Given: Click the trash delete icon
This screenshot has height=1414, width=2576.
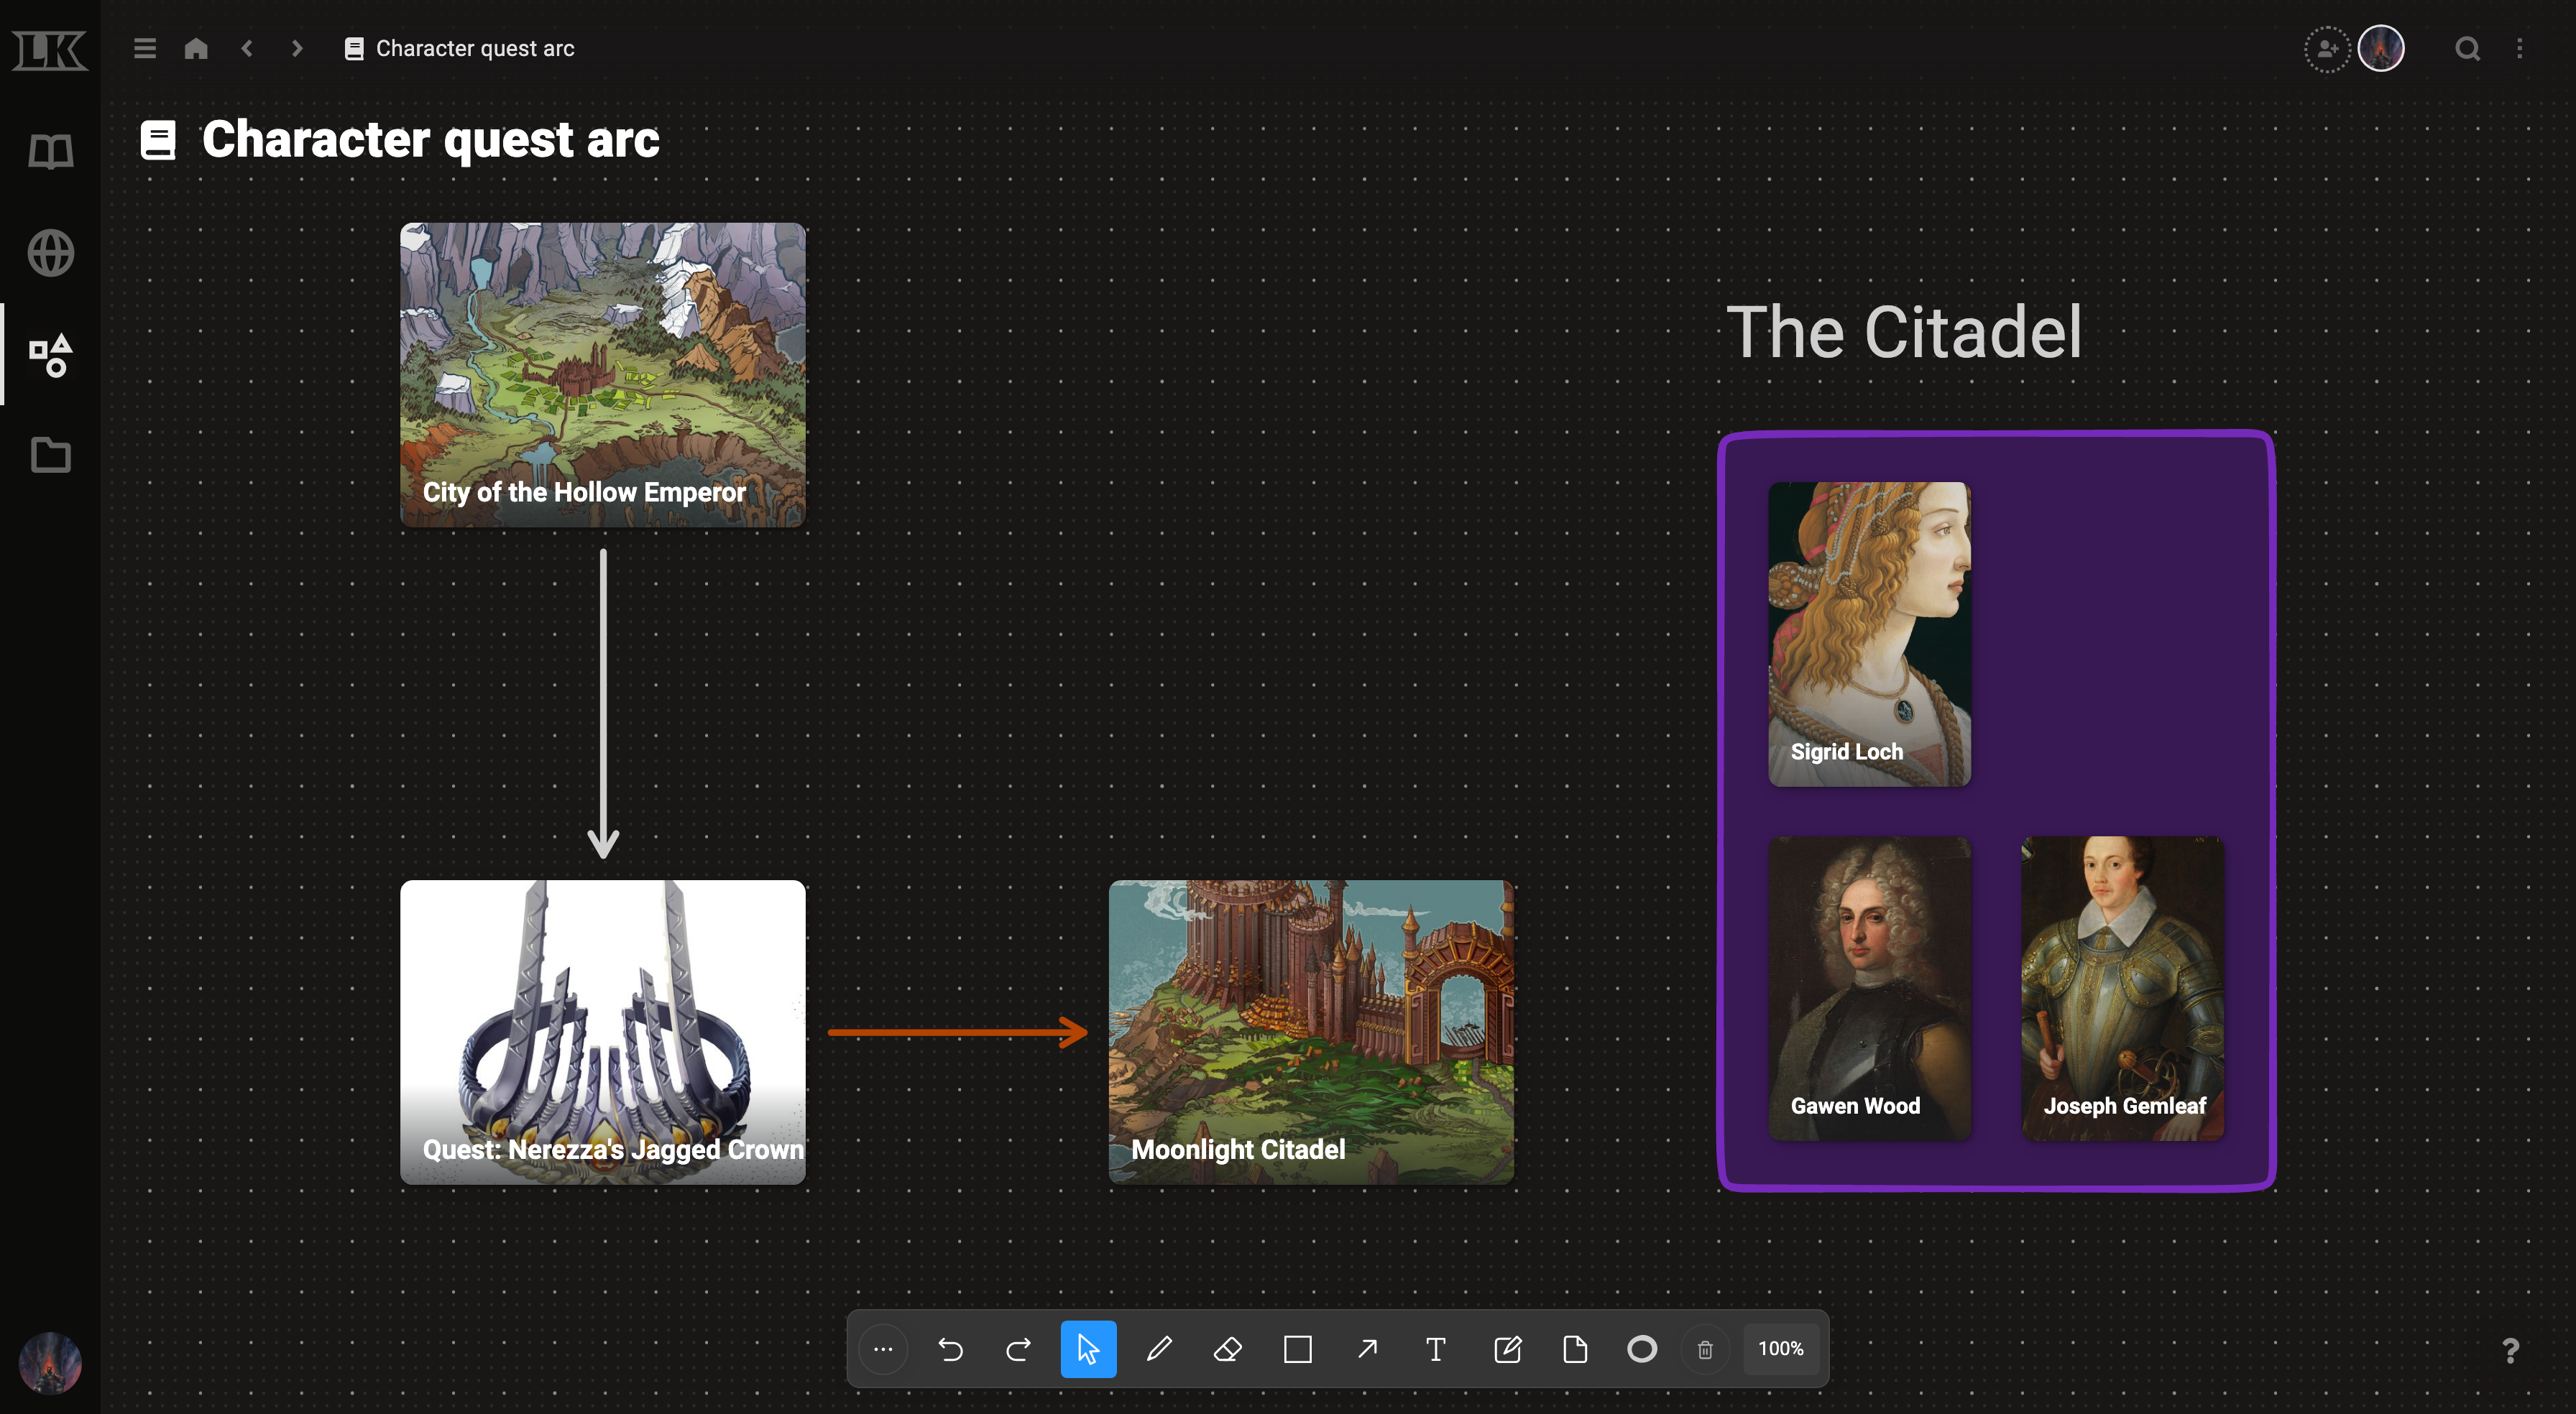Looking at the screenshot, I should pyautogui.click(x=1705, y=1350).
